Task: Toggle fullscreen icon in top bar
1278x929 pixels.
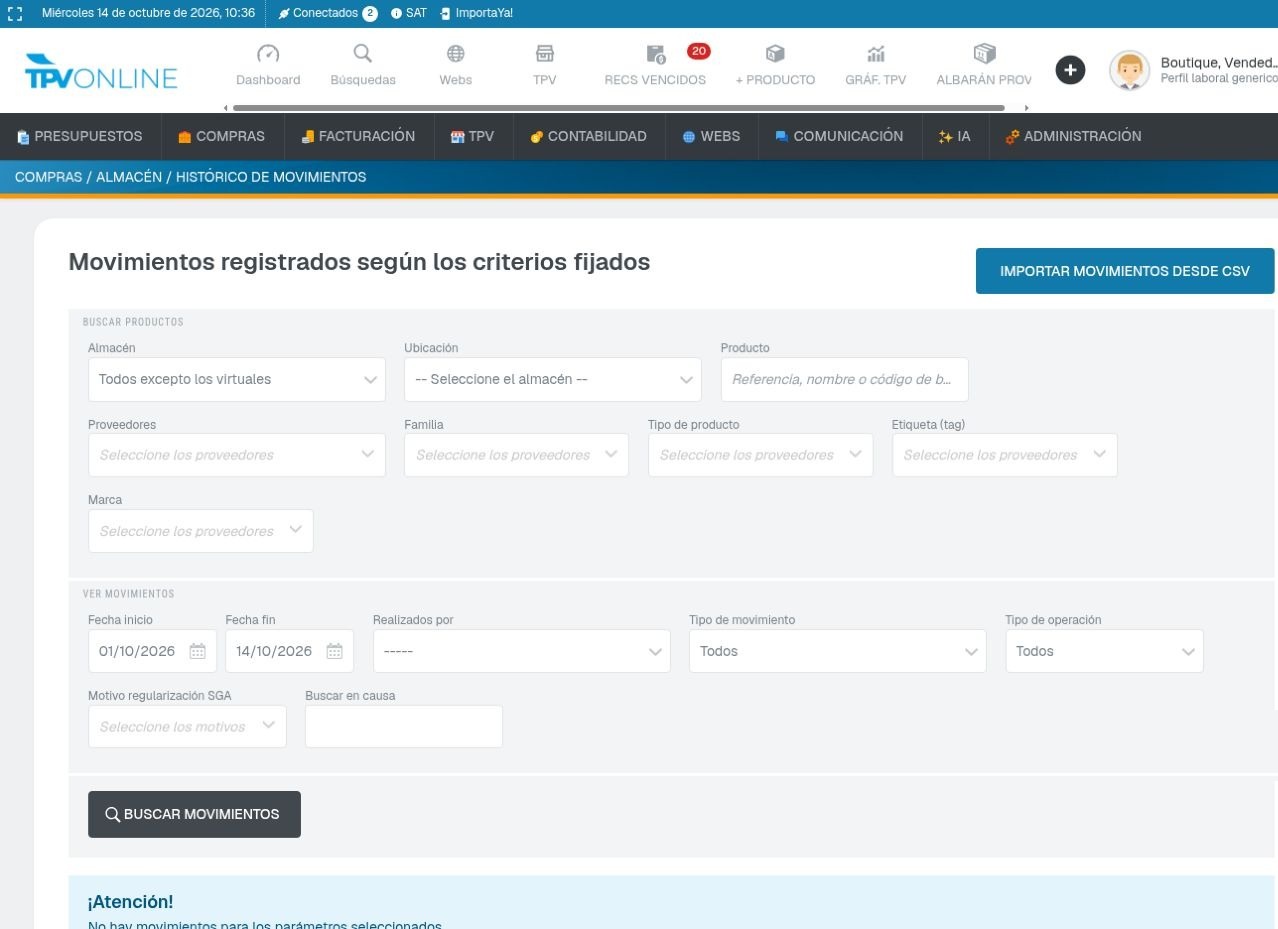Action: pos(15,14)
